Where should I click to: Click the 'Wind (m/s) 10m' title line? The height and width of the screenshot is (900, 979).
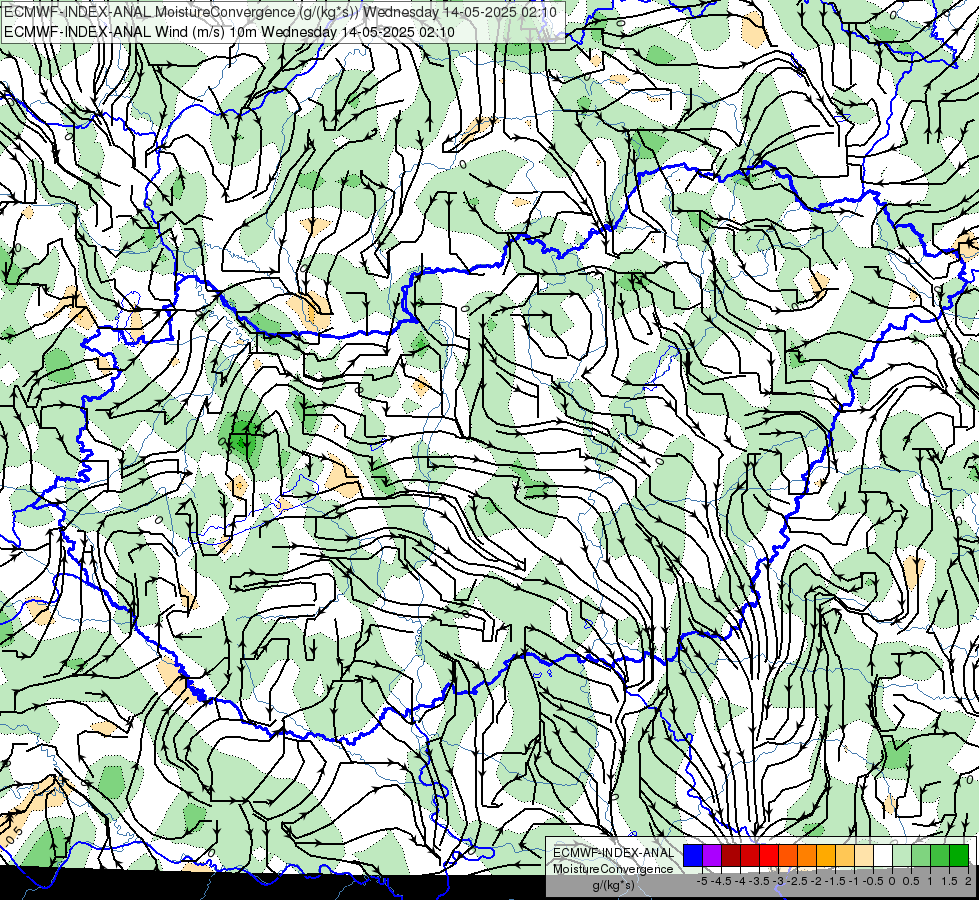point(229,32)
